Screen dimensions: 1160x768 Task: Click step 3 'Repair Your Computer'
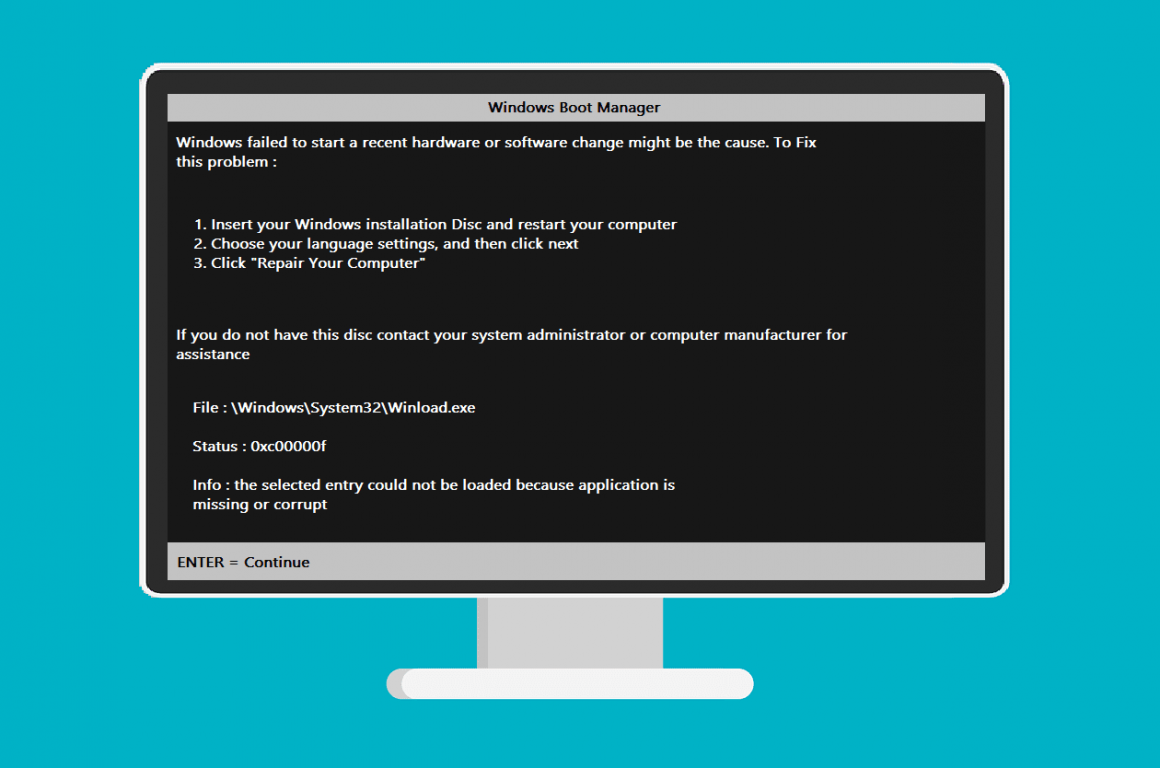tap(309, 263)
